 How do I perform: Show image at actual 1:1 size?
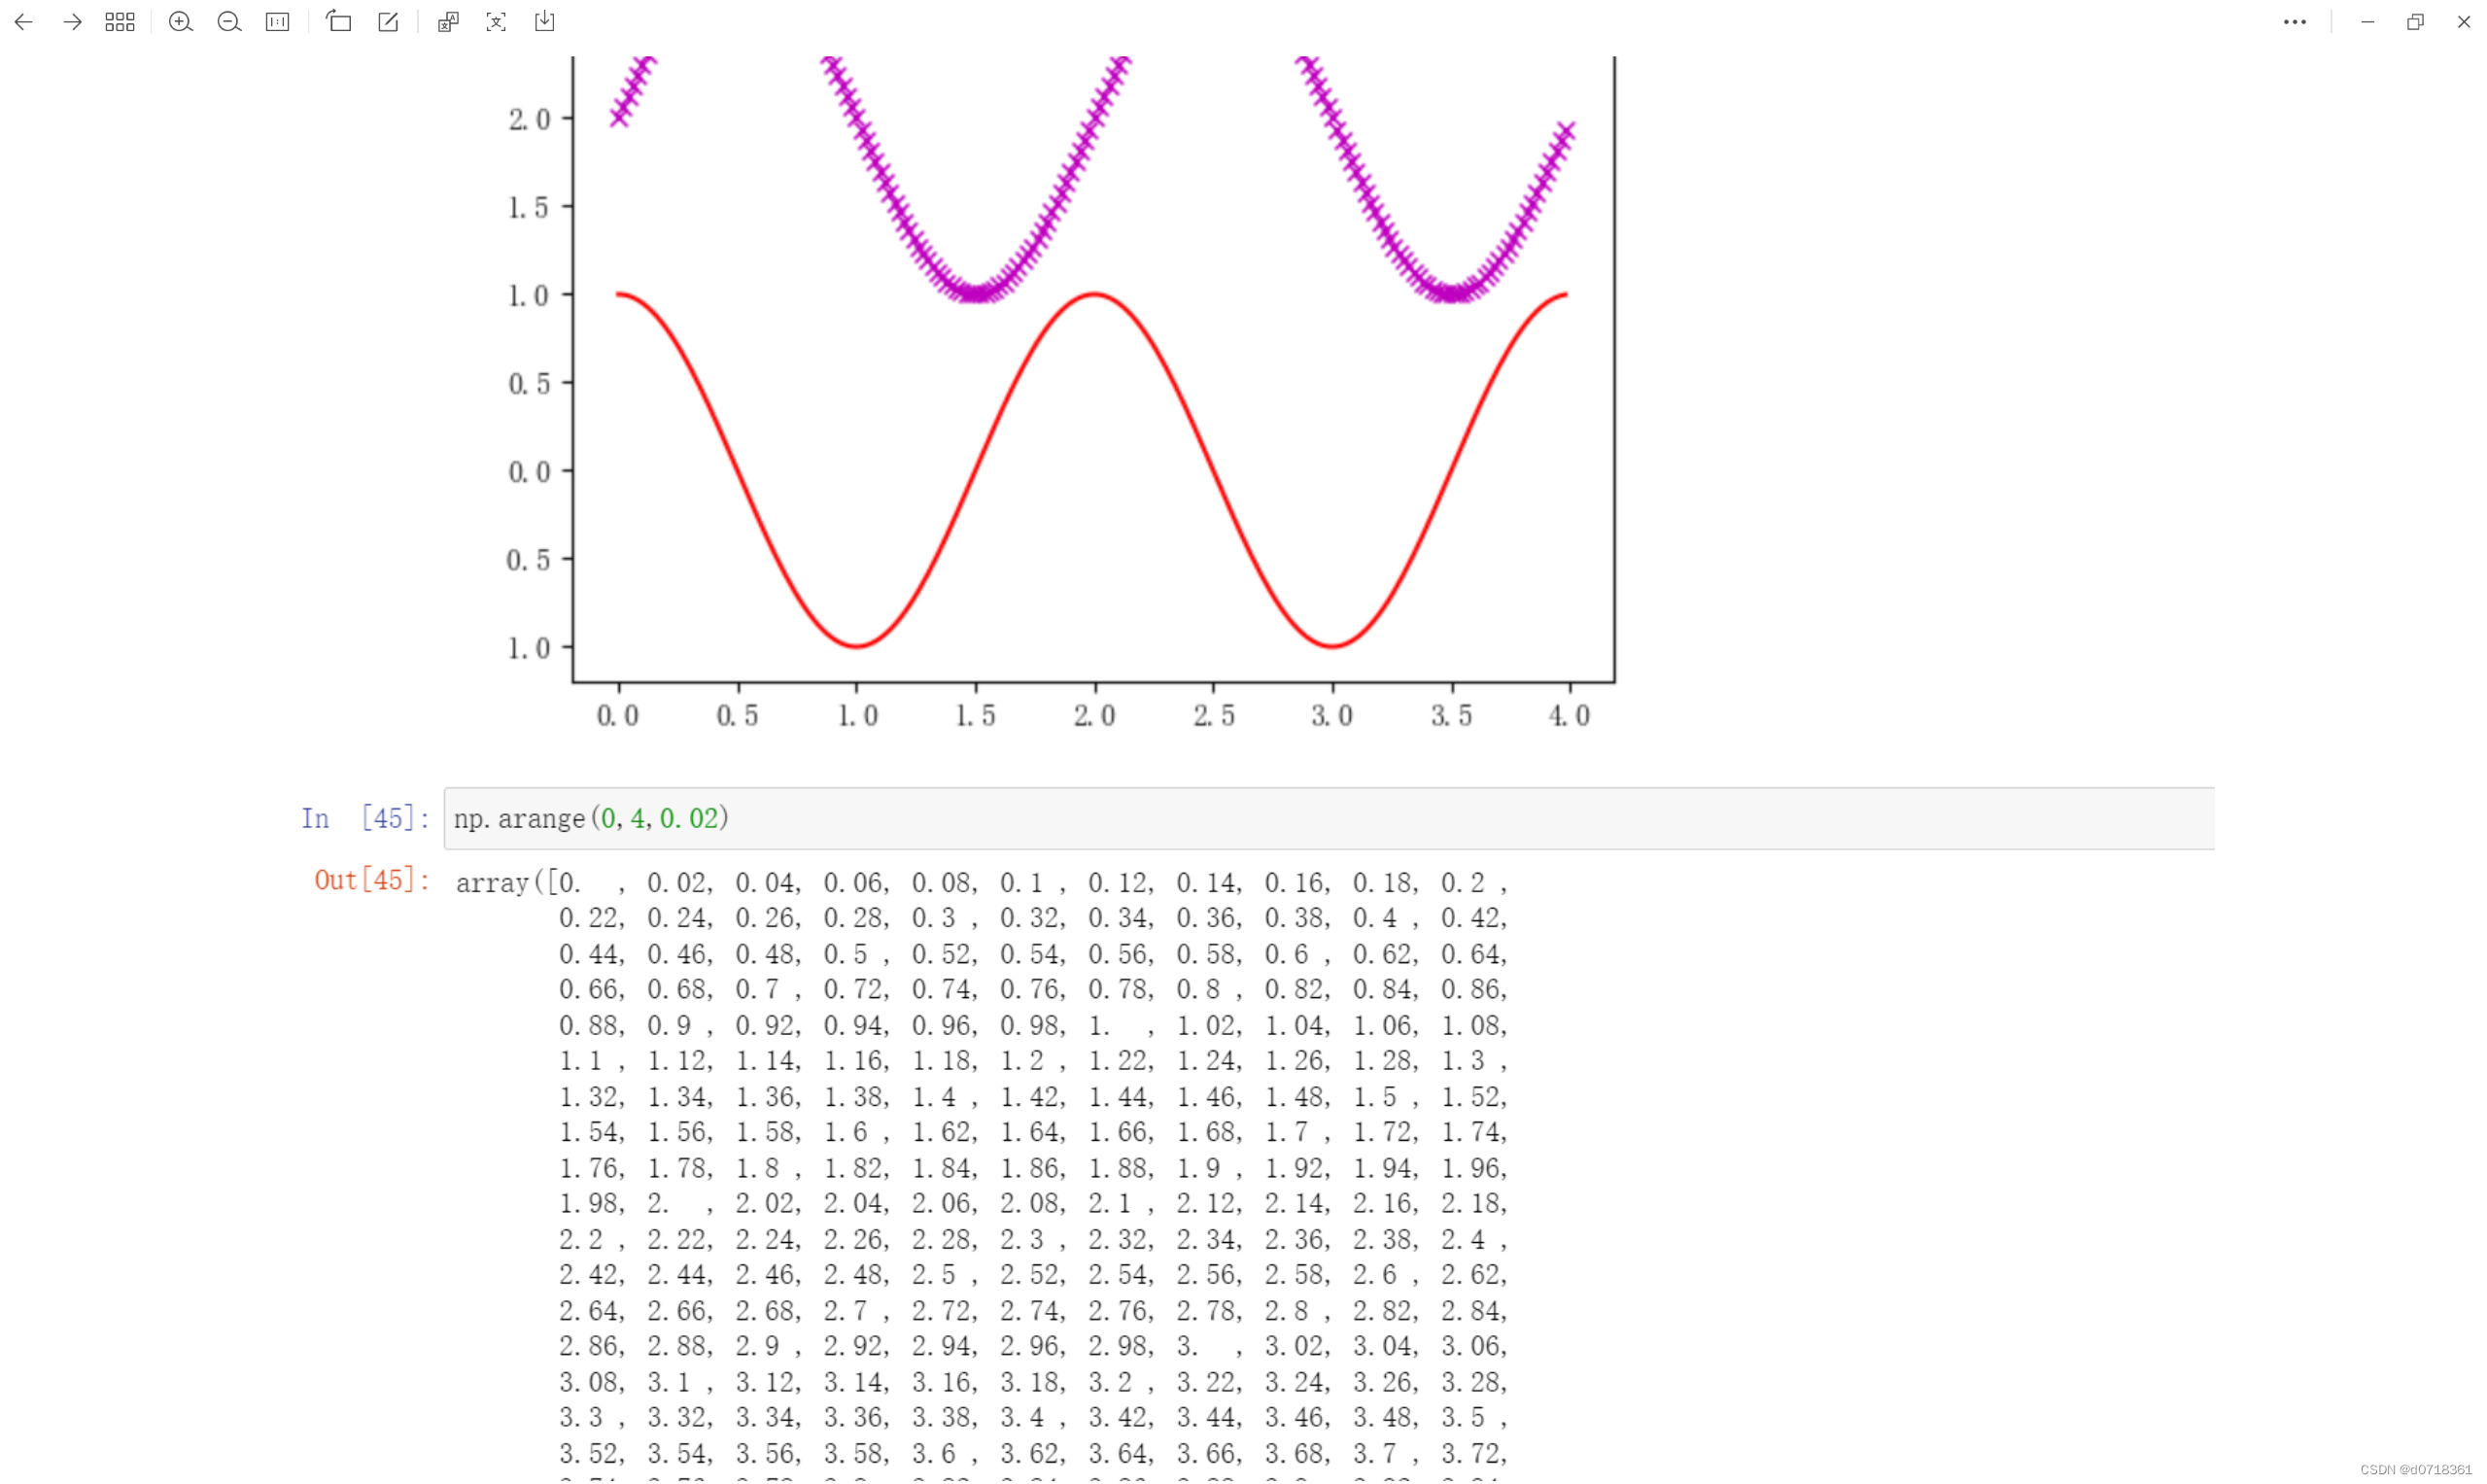tap(278, 22)
